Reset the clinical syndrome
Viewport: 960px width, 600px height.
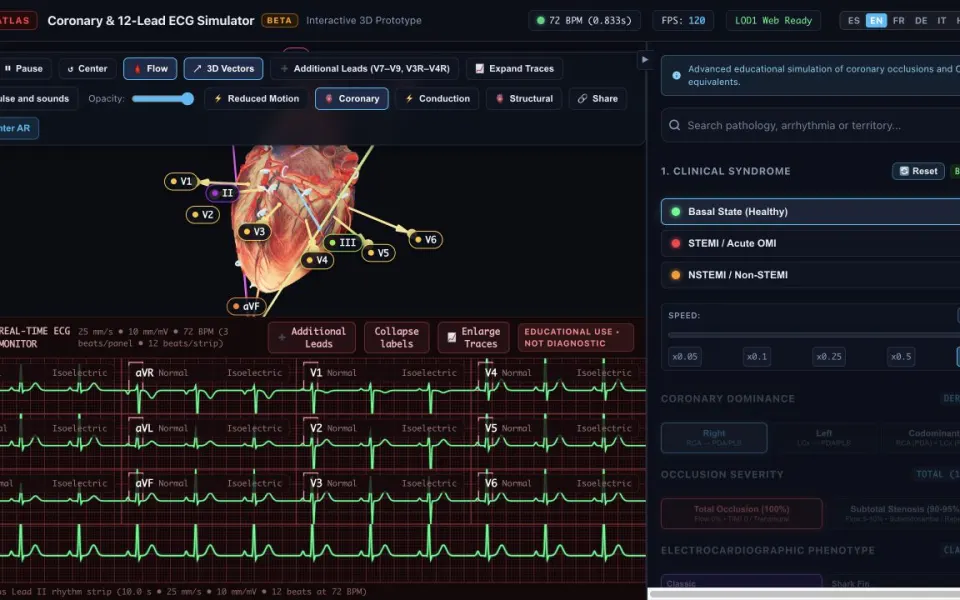point(918,171)
